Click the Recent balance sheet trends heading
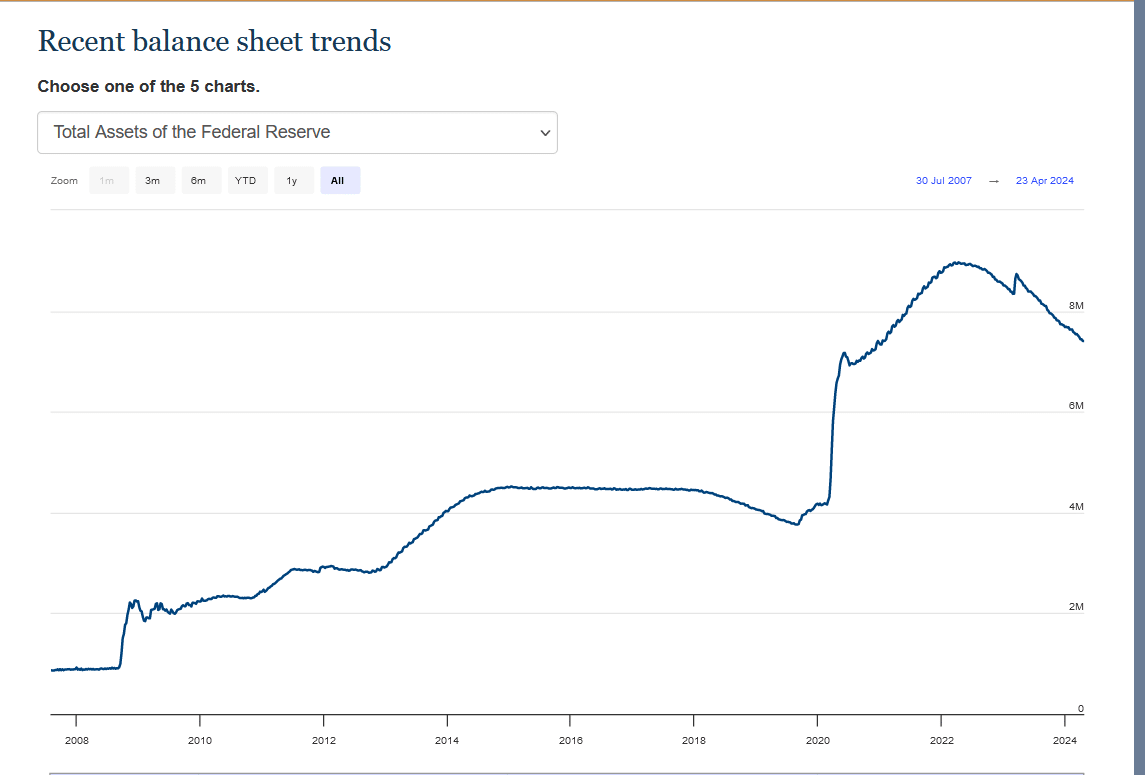 214,42
